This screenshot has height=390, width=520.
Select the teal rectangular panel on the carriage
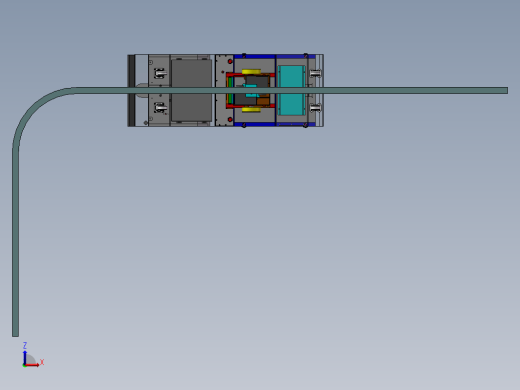pos(291,90)
